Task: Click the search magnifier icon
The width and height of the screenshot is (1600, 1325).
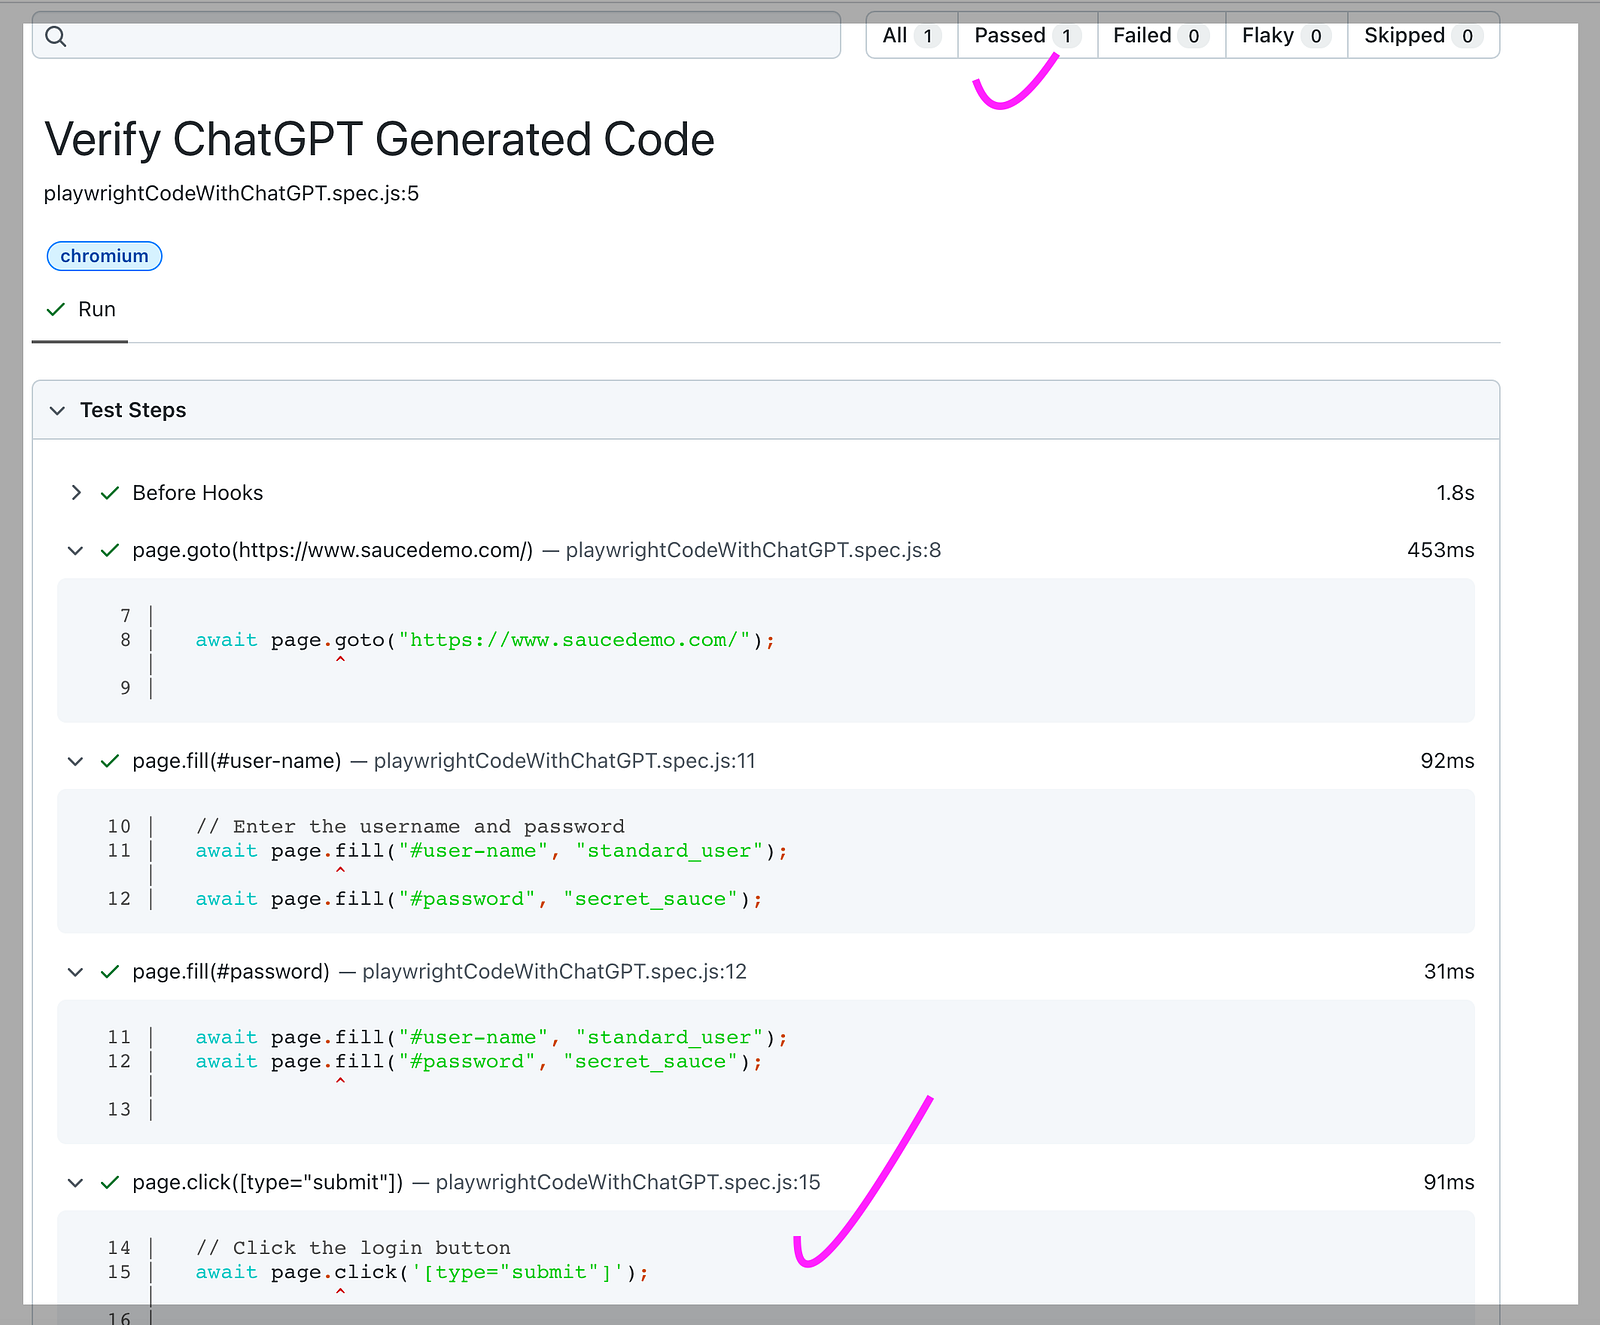Action: coord(56,37)
